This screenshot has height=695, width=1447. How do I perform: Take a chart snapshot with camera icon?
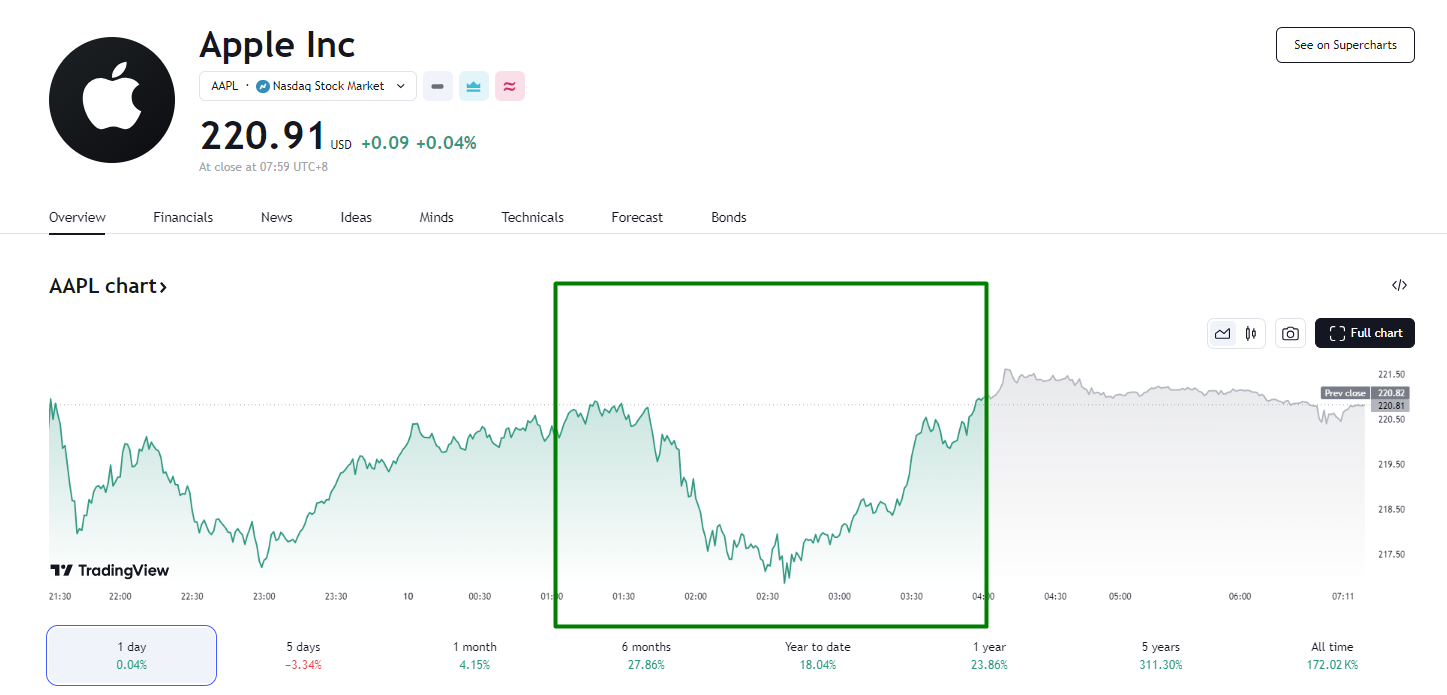[x=1290, y=333]
